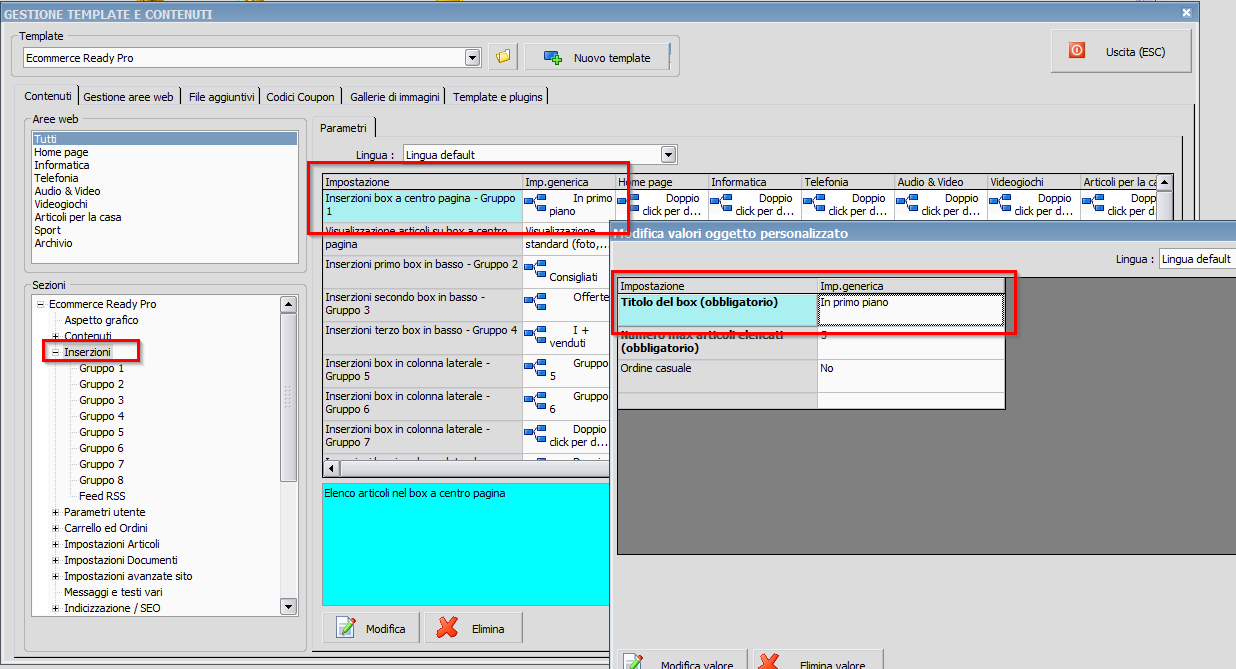Click the object icon in the Informatica column
Viewport: 1236px width, 669px height.
click(x=722, y=204)
